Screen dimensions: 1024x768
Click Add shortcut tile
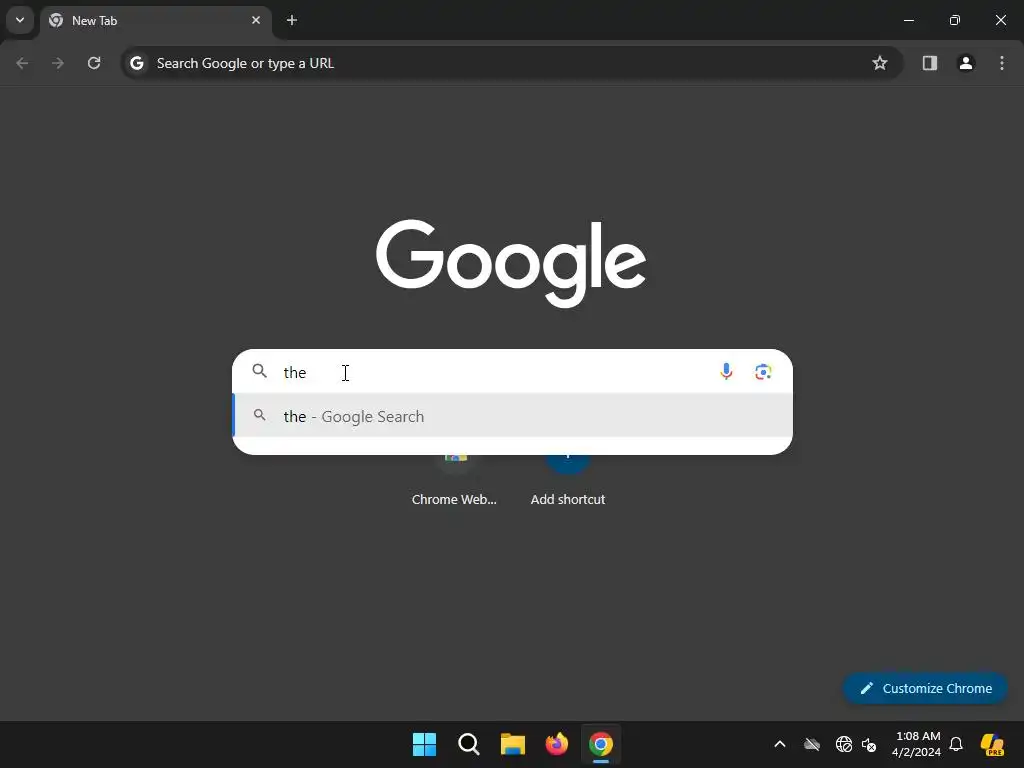coord(568,480)
